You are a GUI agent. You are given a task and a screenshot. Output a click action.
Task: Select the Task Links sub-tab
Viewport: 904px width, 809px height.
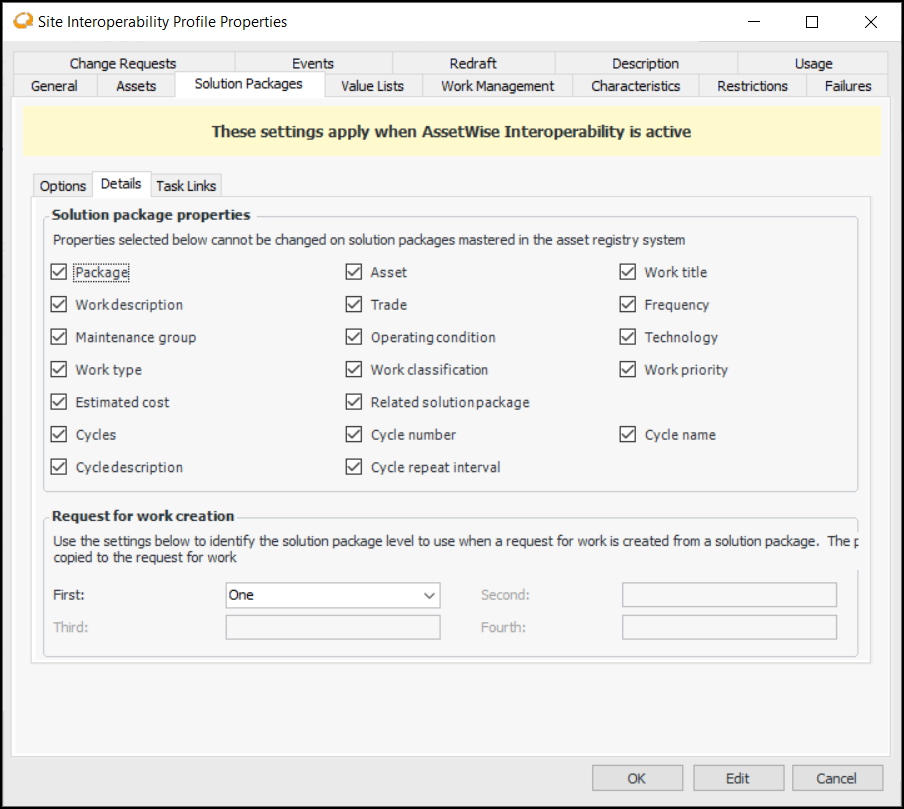click(186, 186)
